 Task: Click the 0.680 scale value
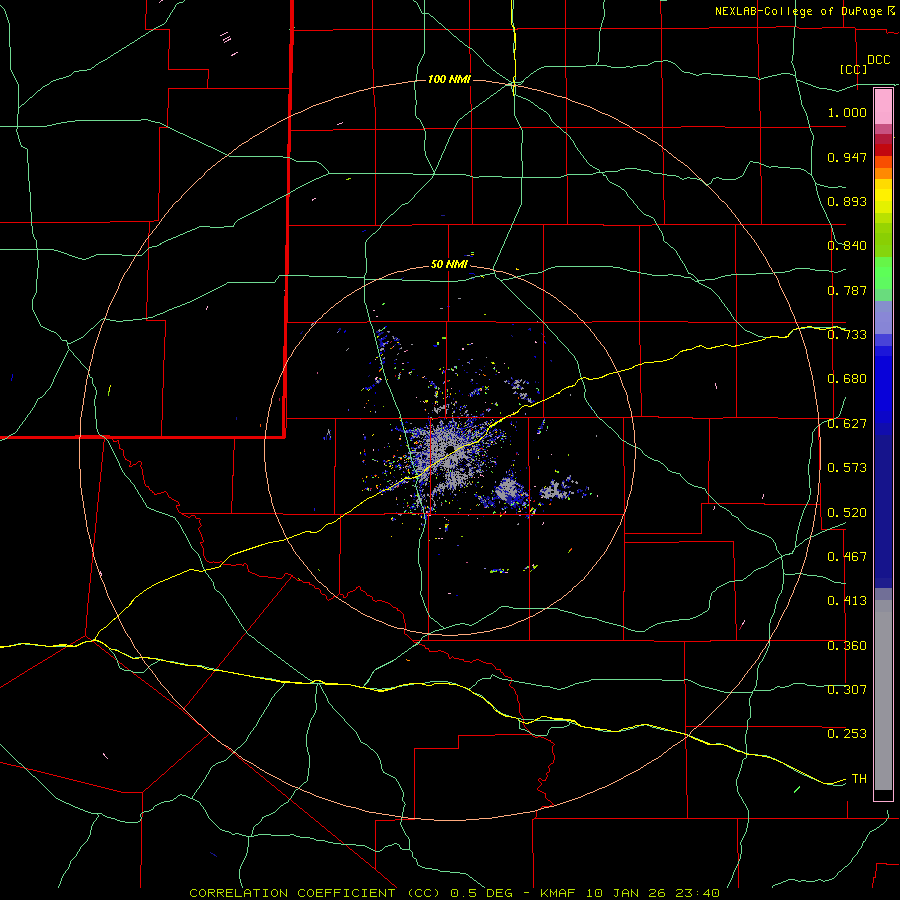[847, 379]
